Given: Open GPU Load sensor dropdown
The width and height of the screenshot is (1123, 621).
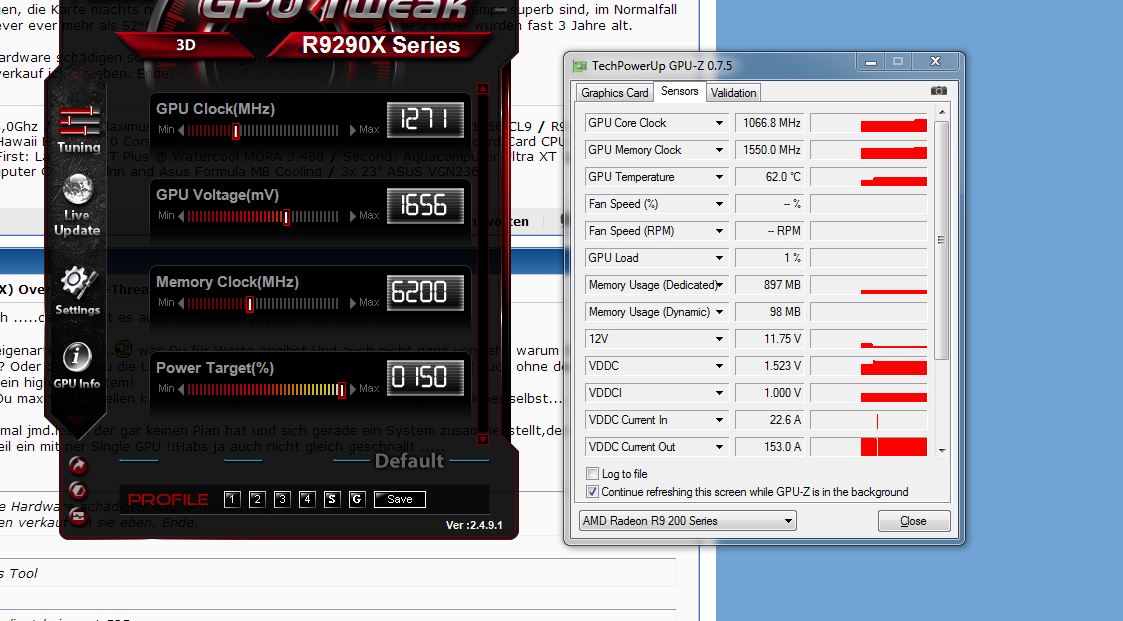Looking at the screenshot, I should pyautogui.click(x=719, y=258).
